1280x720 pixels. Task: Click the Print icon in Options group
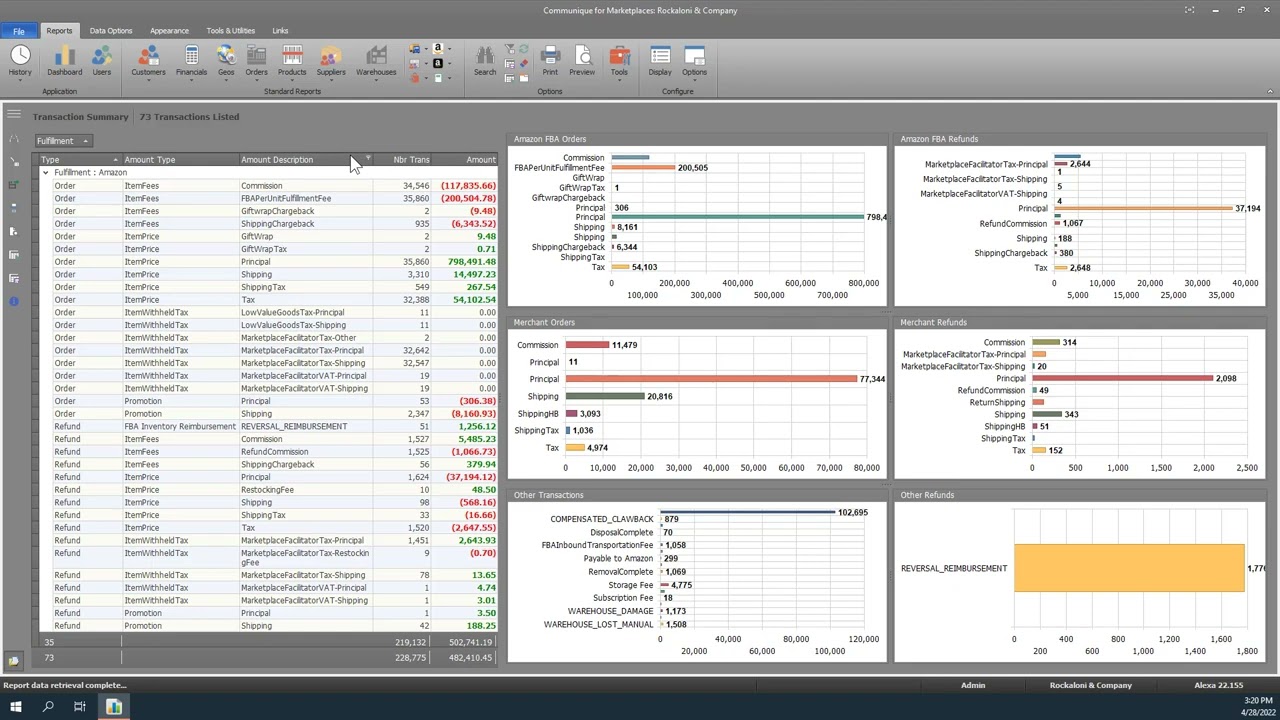point(550,60)
